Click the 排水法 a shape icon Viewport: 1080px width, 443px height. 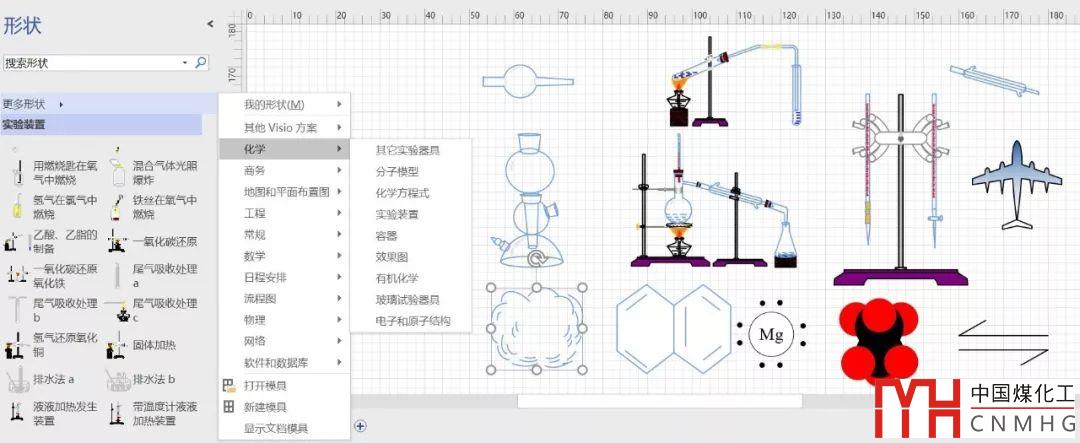(x=18, y=380)
